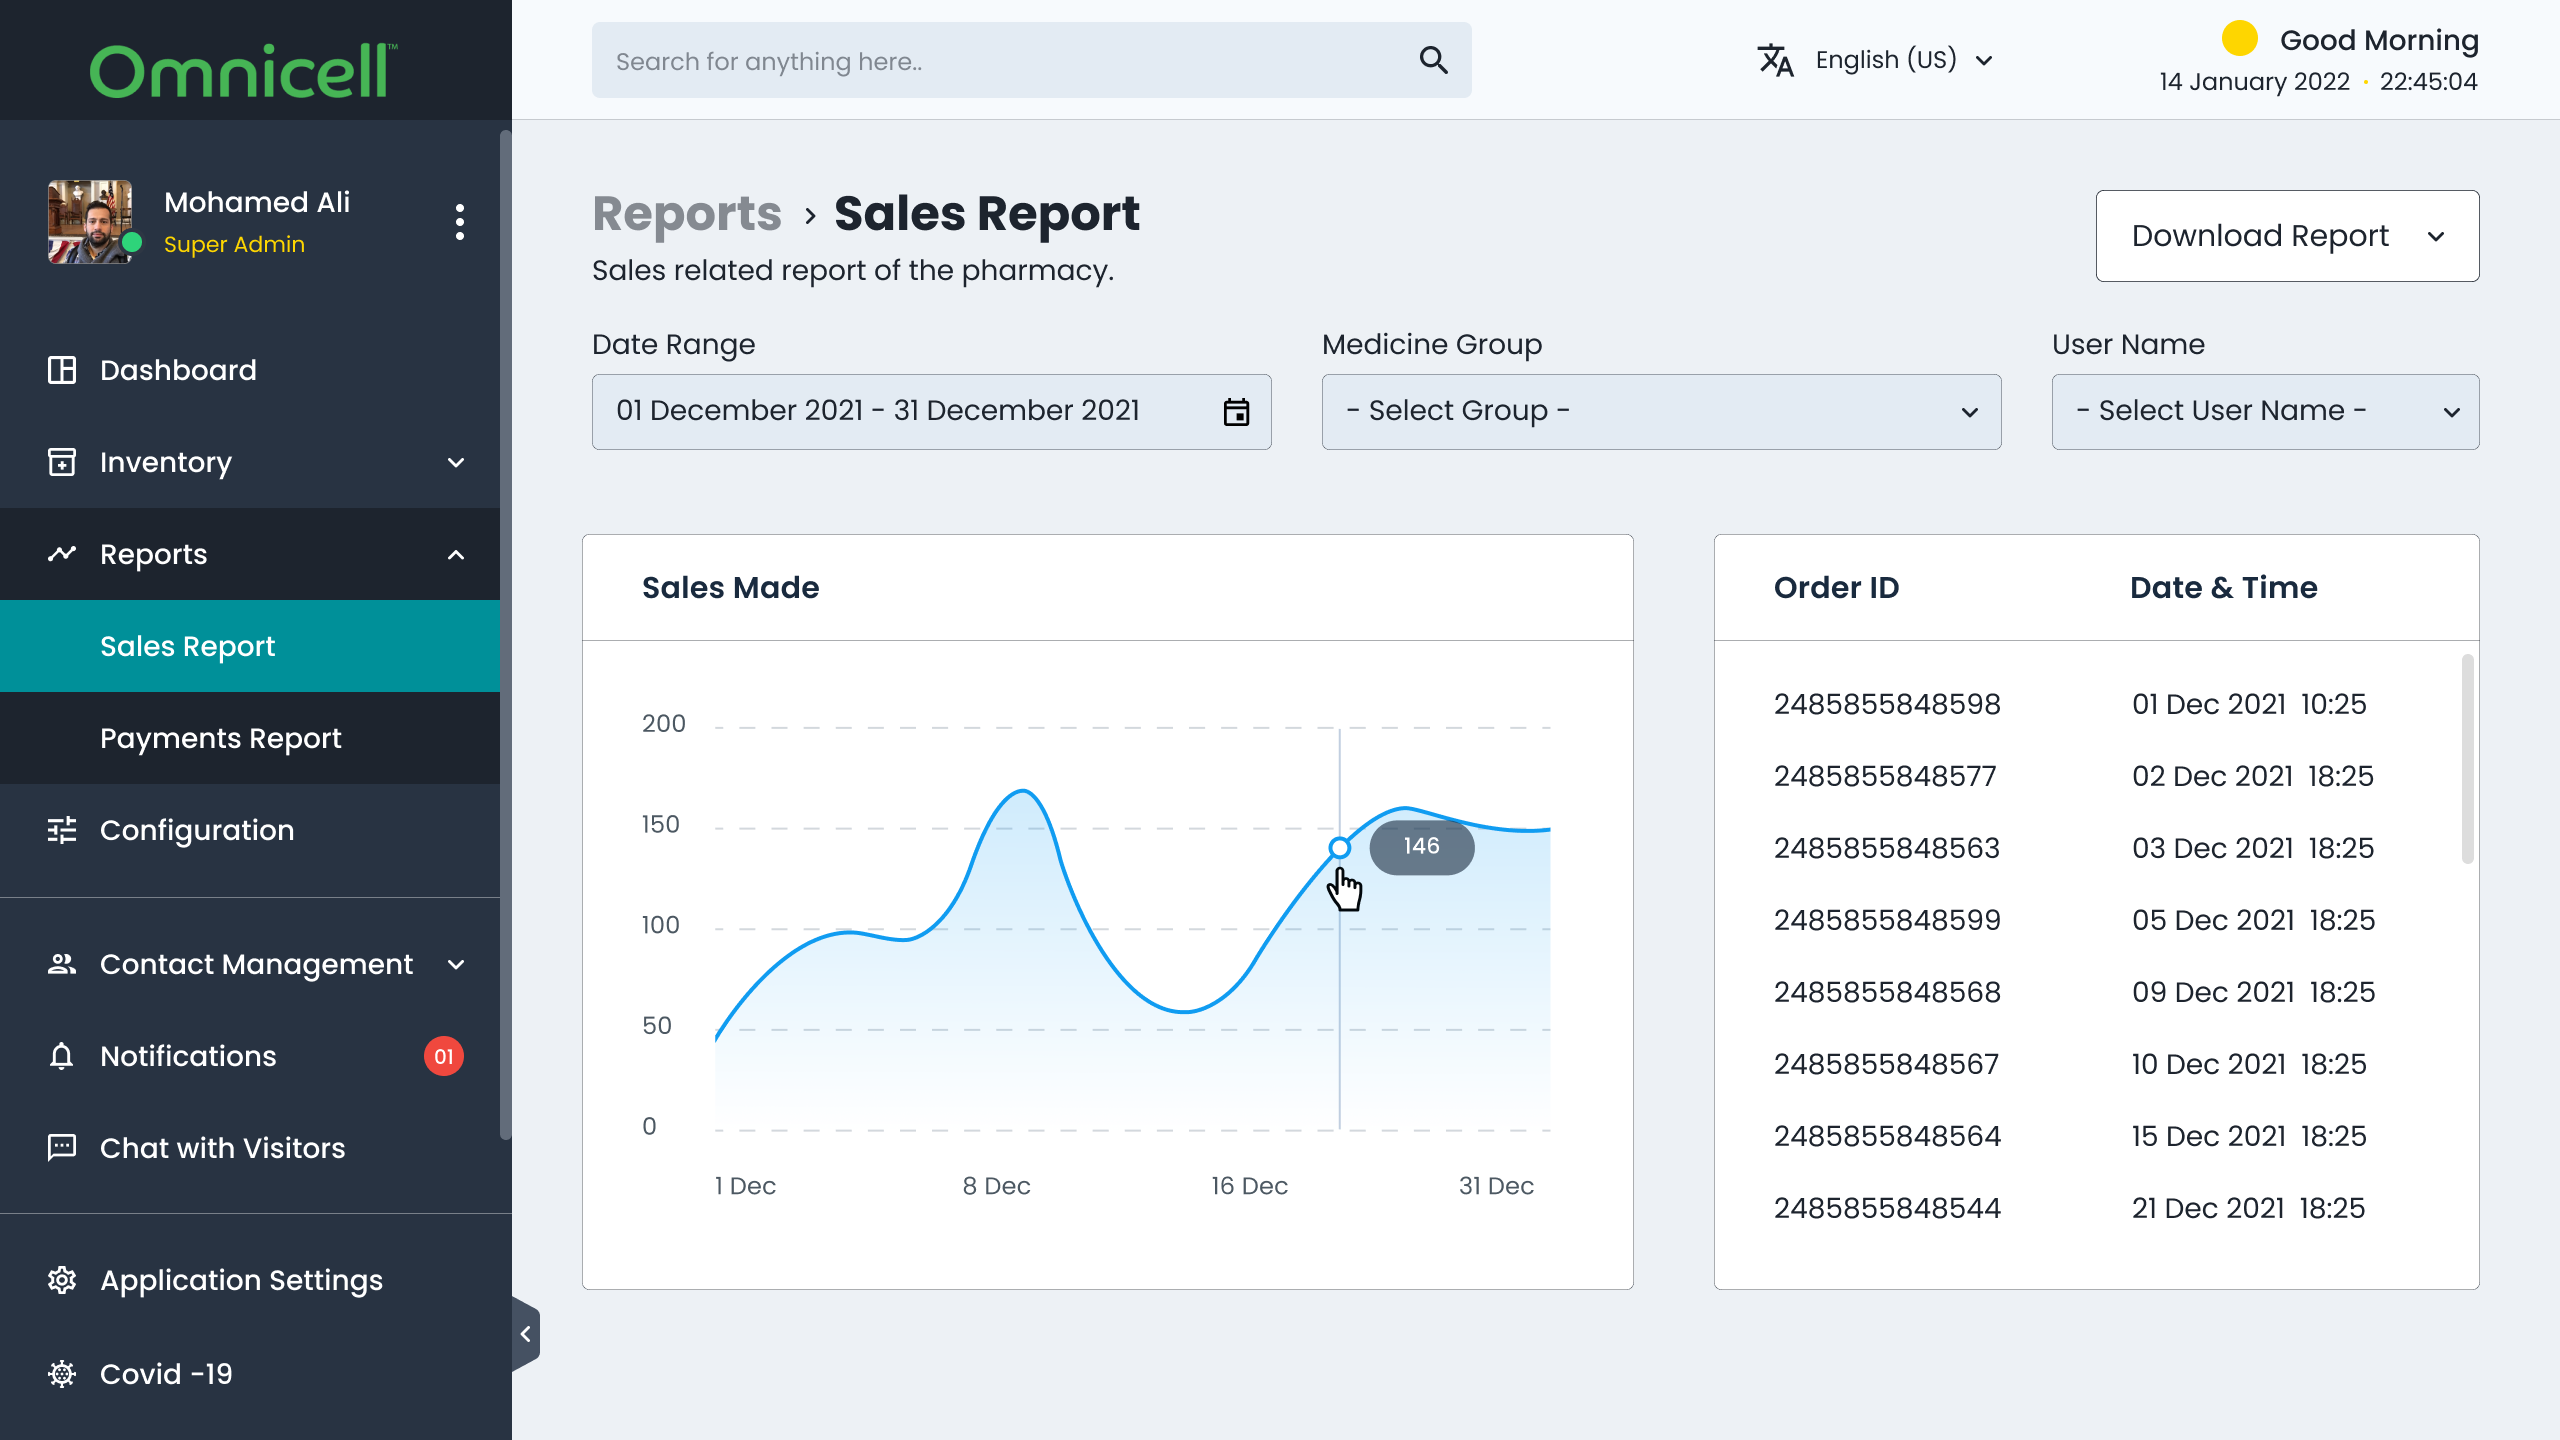This screenshot has height=1440, width=2560.
Task: Click the three-dot menu beside Mohamed Ali
Action: pyautogui.click(x=460, y=222)
